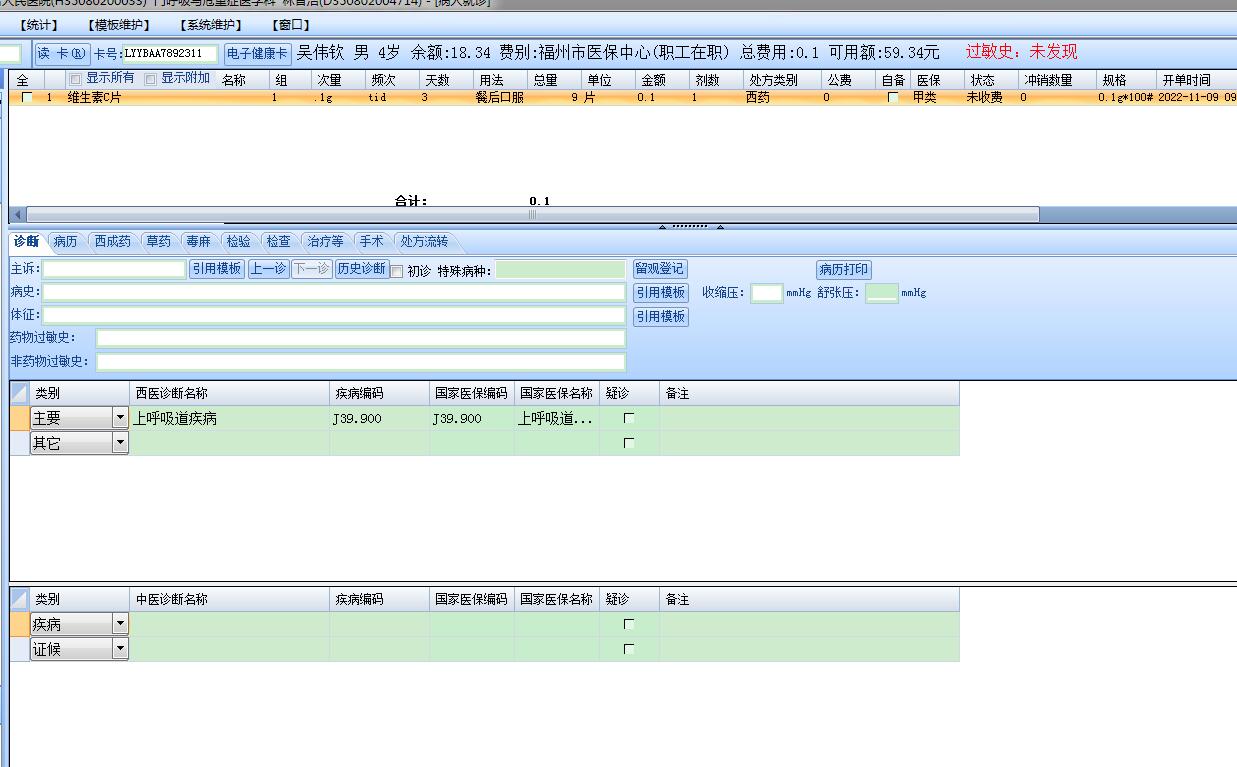Click the 西医诊断名称 column header

pyautogui.click(x=230, y=393)
